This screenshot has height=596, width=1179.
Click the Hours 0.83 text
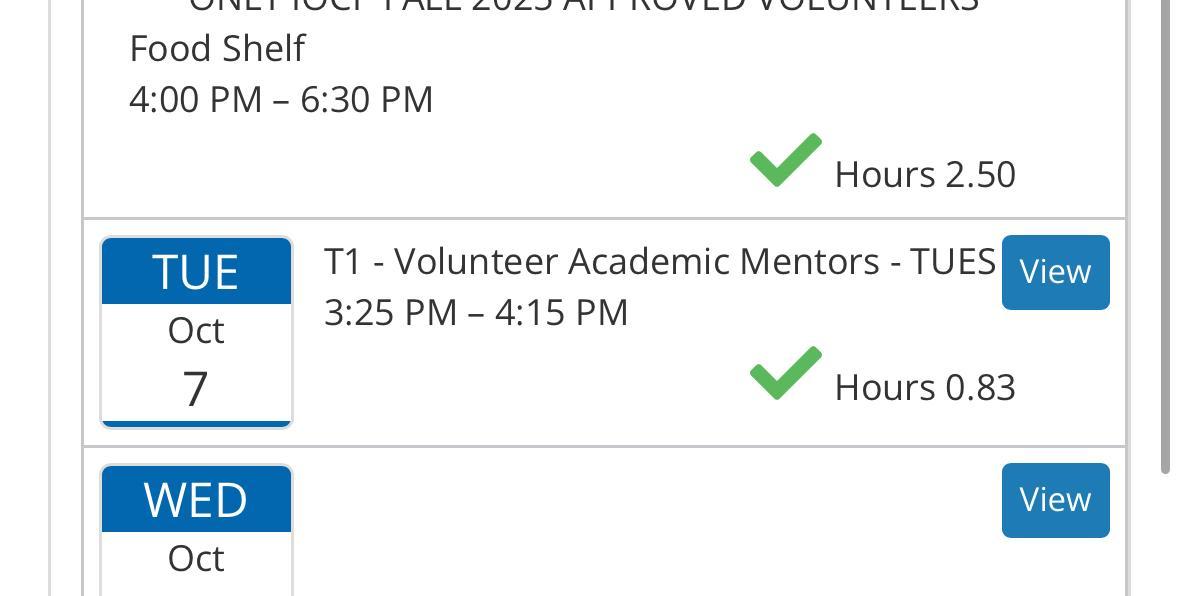(925, 387)
